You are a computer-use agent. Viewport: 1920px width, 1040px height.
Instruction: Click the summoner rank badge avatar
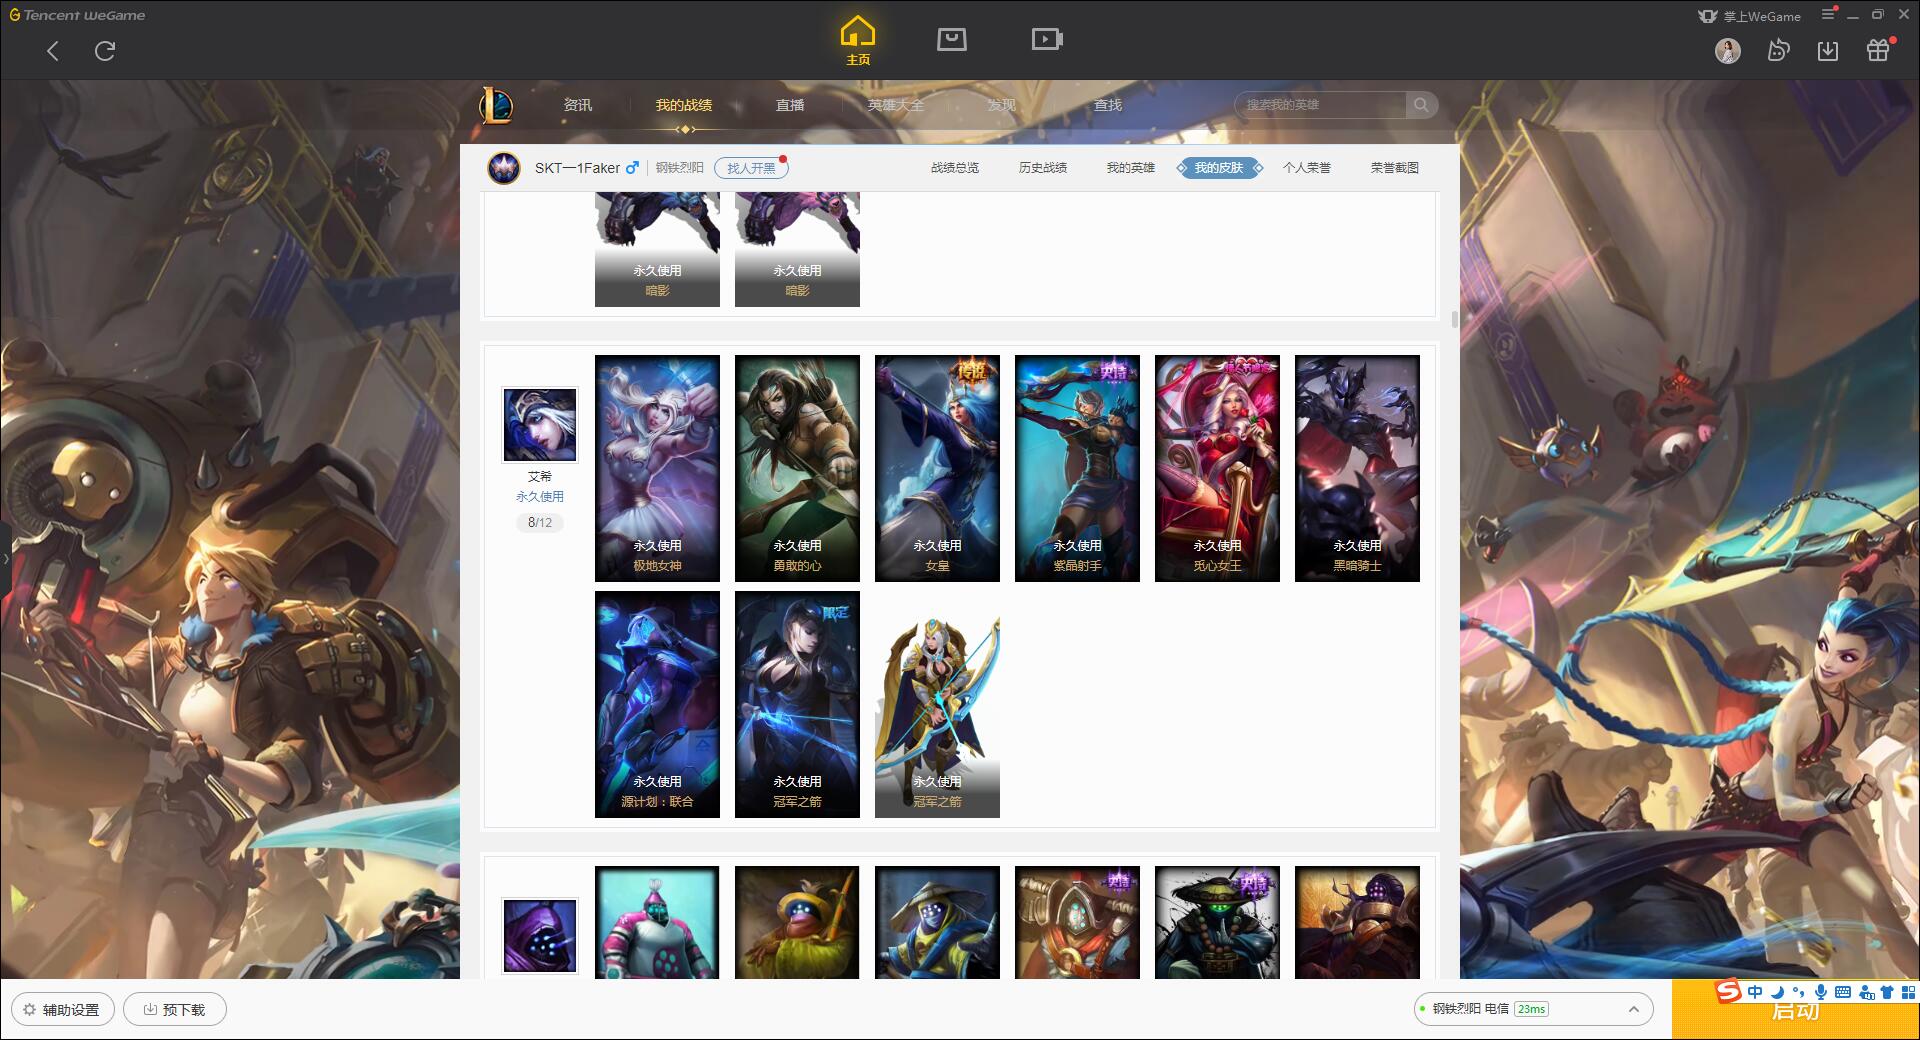click(x=504, y=168)
